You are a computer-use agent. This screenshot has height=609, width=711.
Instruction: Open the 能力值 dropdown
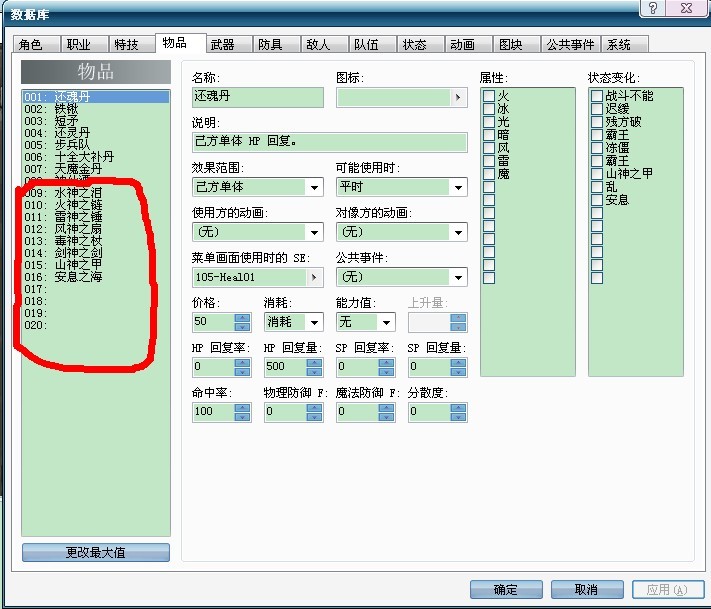[x=386, y=322]
